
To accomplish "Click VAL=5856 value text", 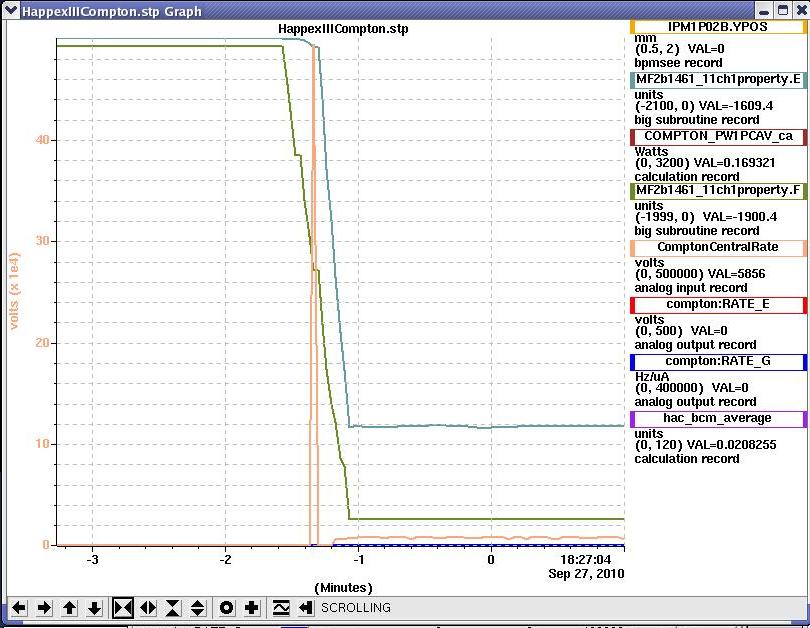I will pyautogui.click(x=736, y=274).
